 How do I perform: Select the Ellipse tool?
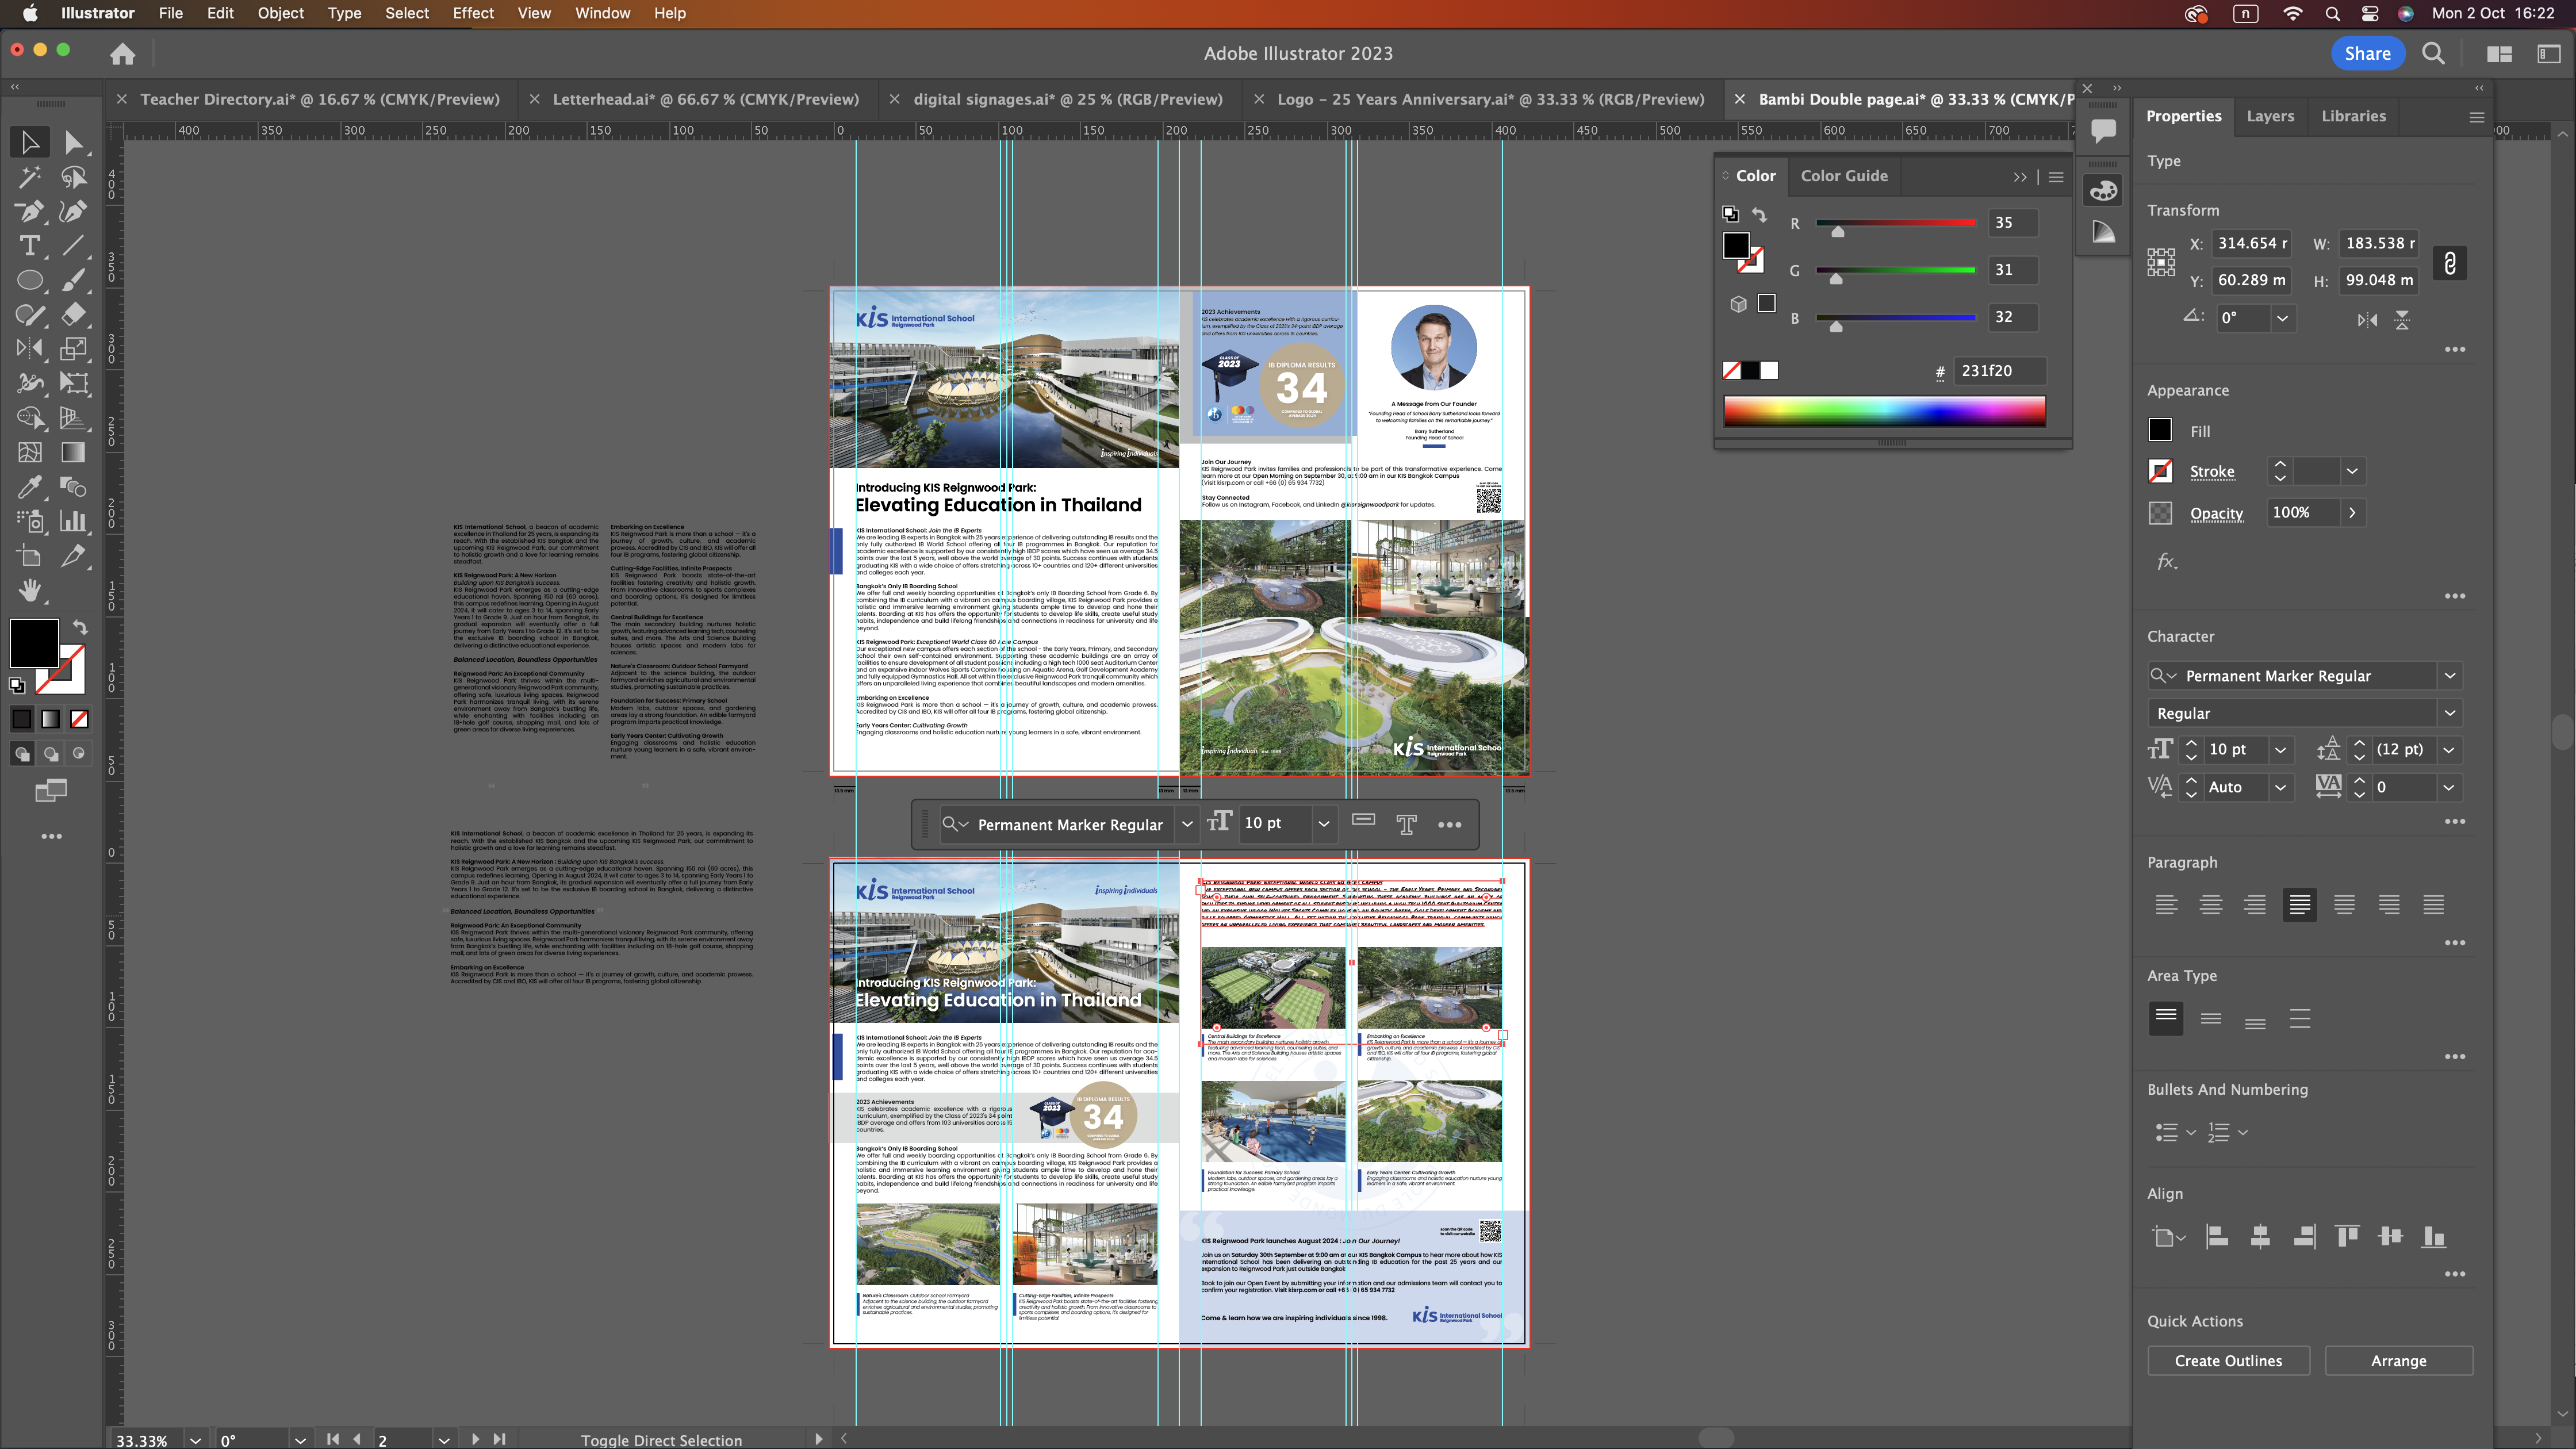click(x=30, y=281)
